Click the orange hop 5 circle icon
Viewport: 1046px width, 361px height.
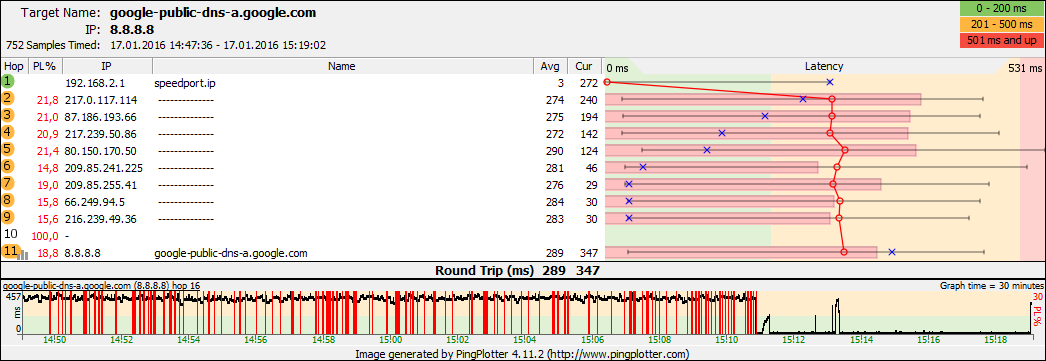(7, 149)
